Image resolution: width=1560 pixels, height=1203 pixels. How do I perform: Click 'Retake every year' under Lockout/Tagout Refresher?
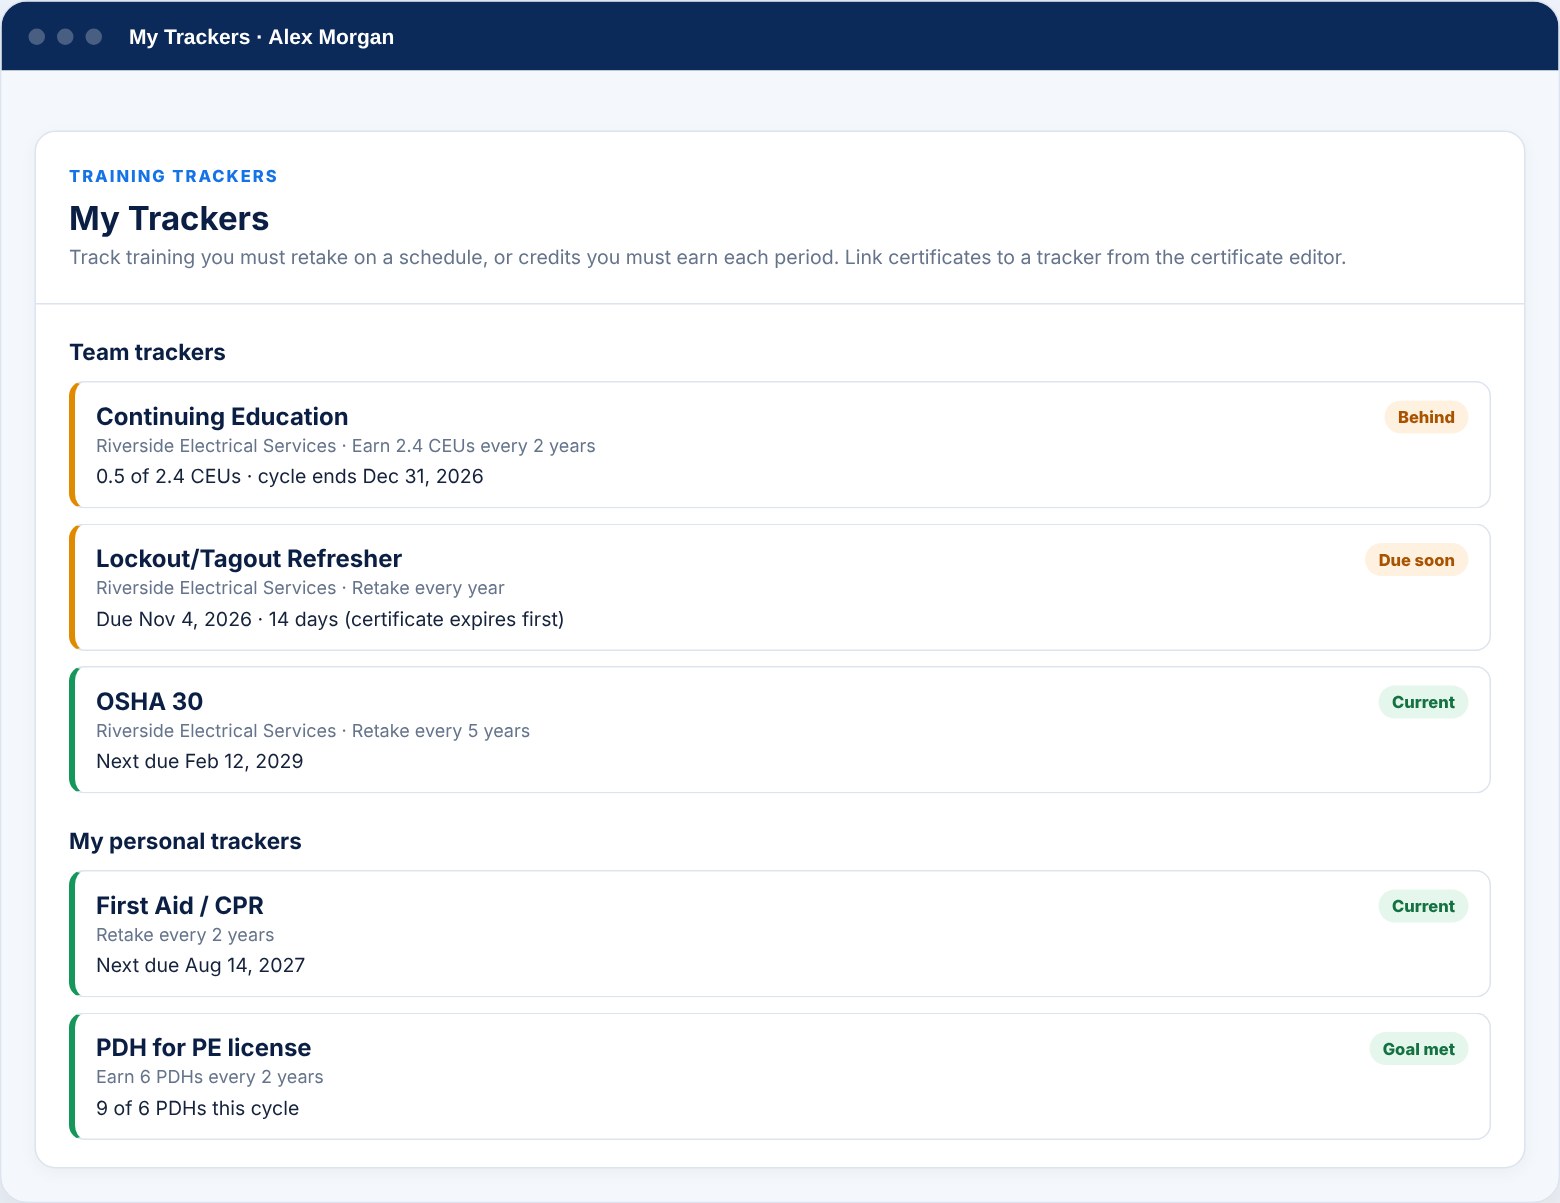pyautogui.click(x=428, y=588)
